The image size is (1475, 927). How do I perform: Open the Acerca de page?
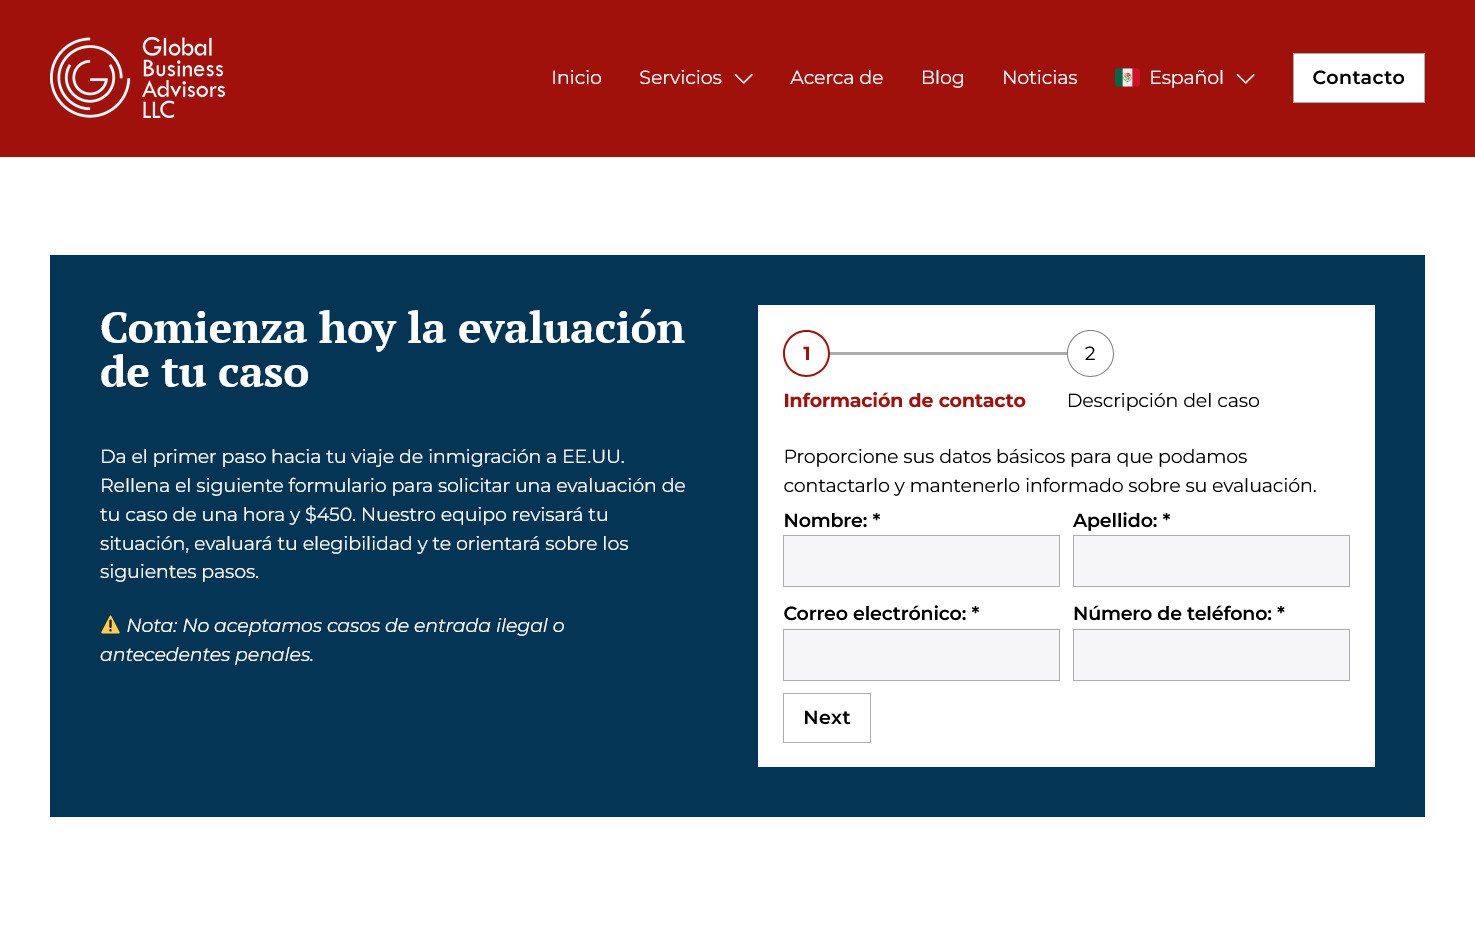[836, 78]
